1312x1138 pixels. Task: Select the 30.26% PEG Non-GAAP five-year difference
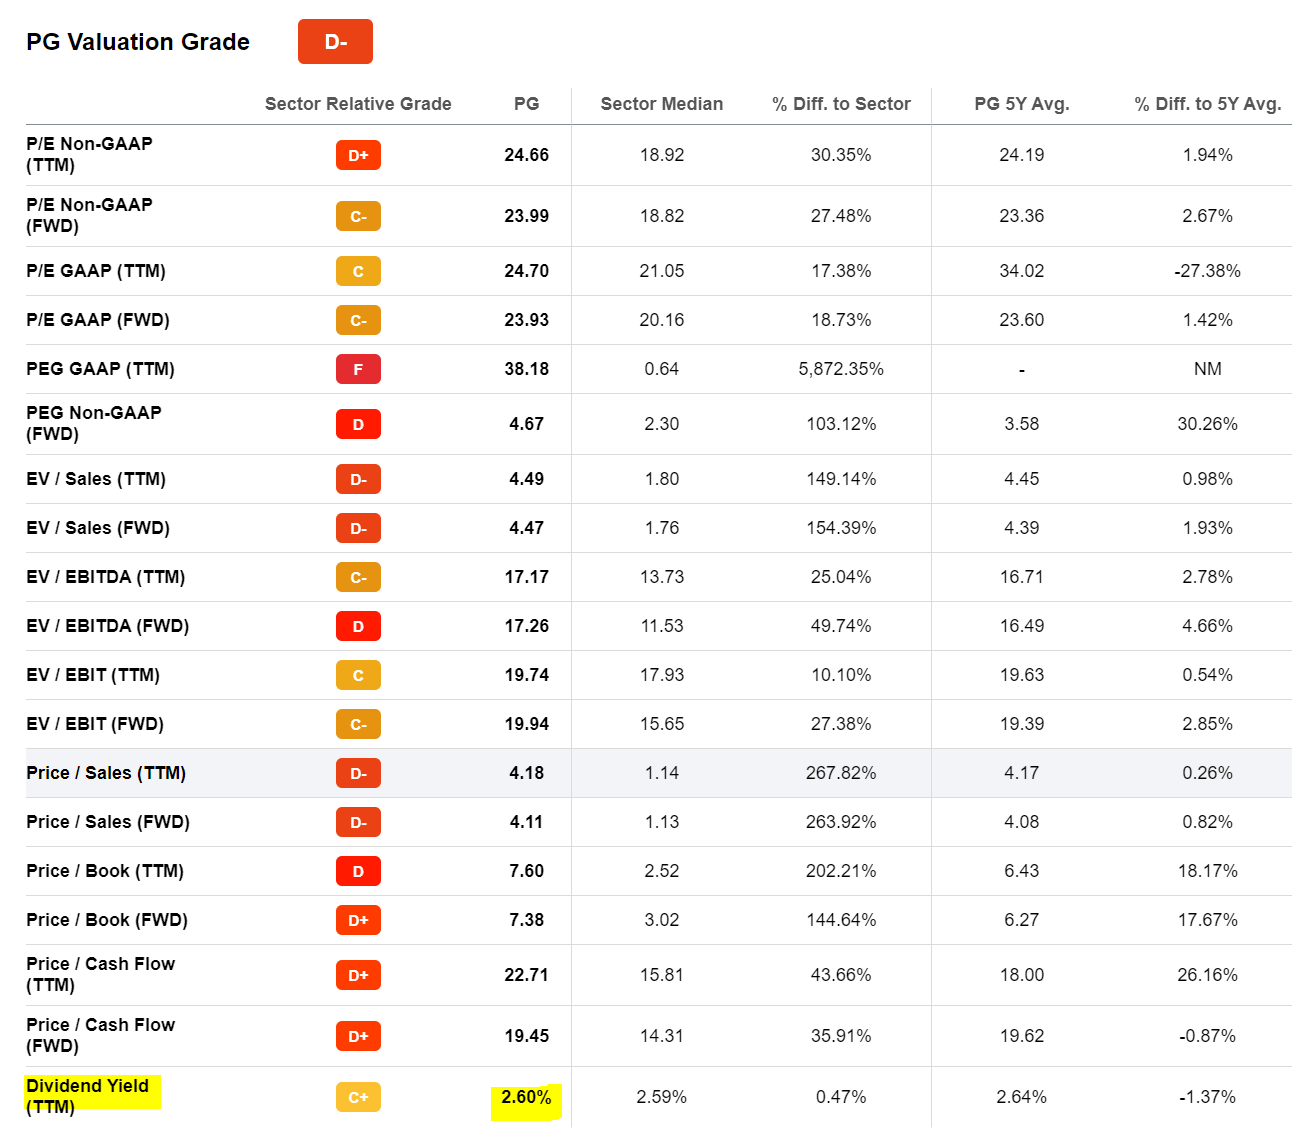point(1207,424)
